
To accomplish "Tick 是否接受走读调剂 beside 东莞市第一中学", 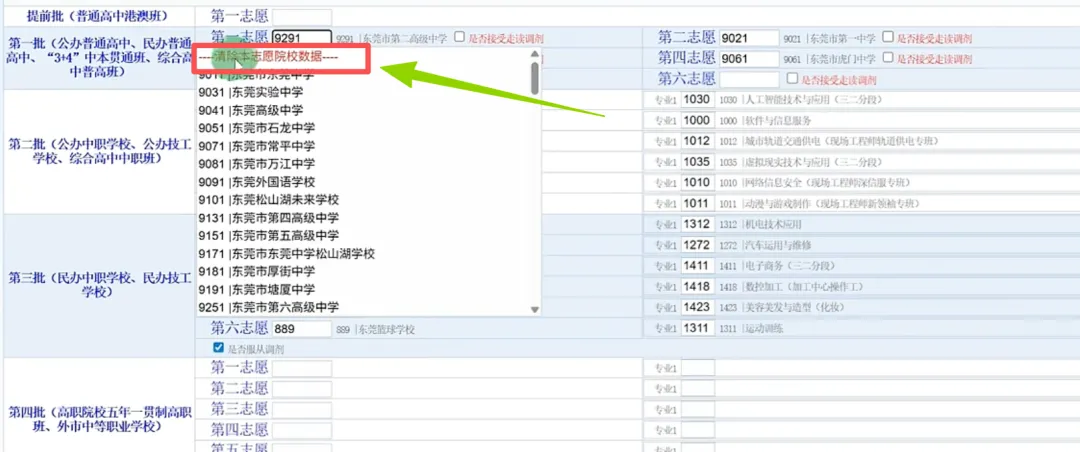I will click(889, 37).
